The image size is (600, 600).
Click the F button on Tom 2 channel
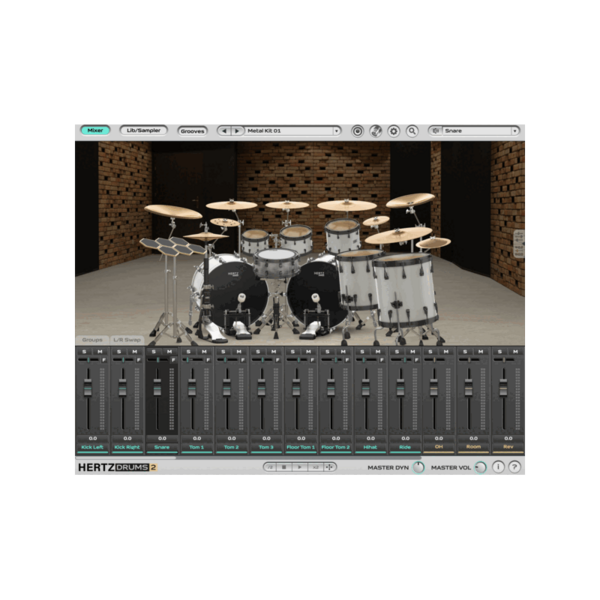[x=243, y=360]
